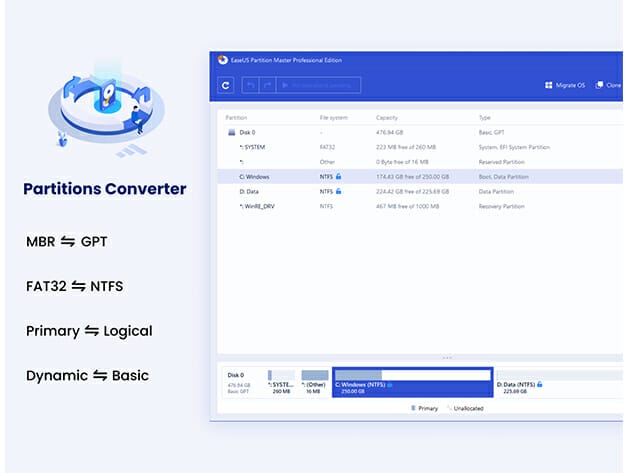Click the Capacity column header
The image size is (630, 473).
387,118
